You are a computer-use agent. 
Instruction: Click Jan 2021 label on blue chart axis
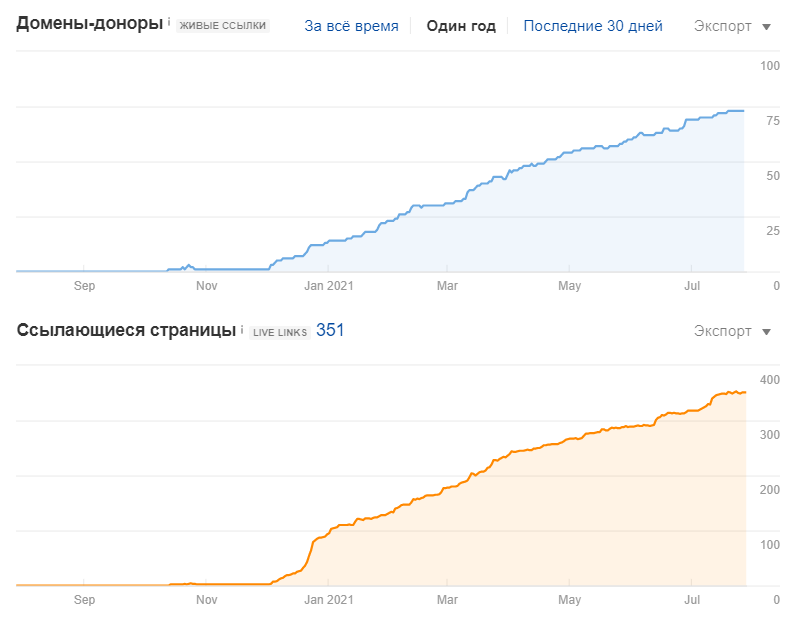[x=329, y=286]
